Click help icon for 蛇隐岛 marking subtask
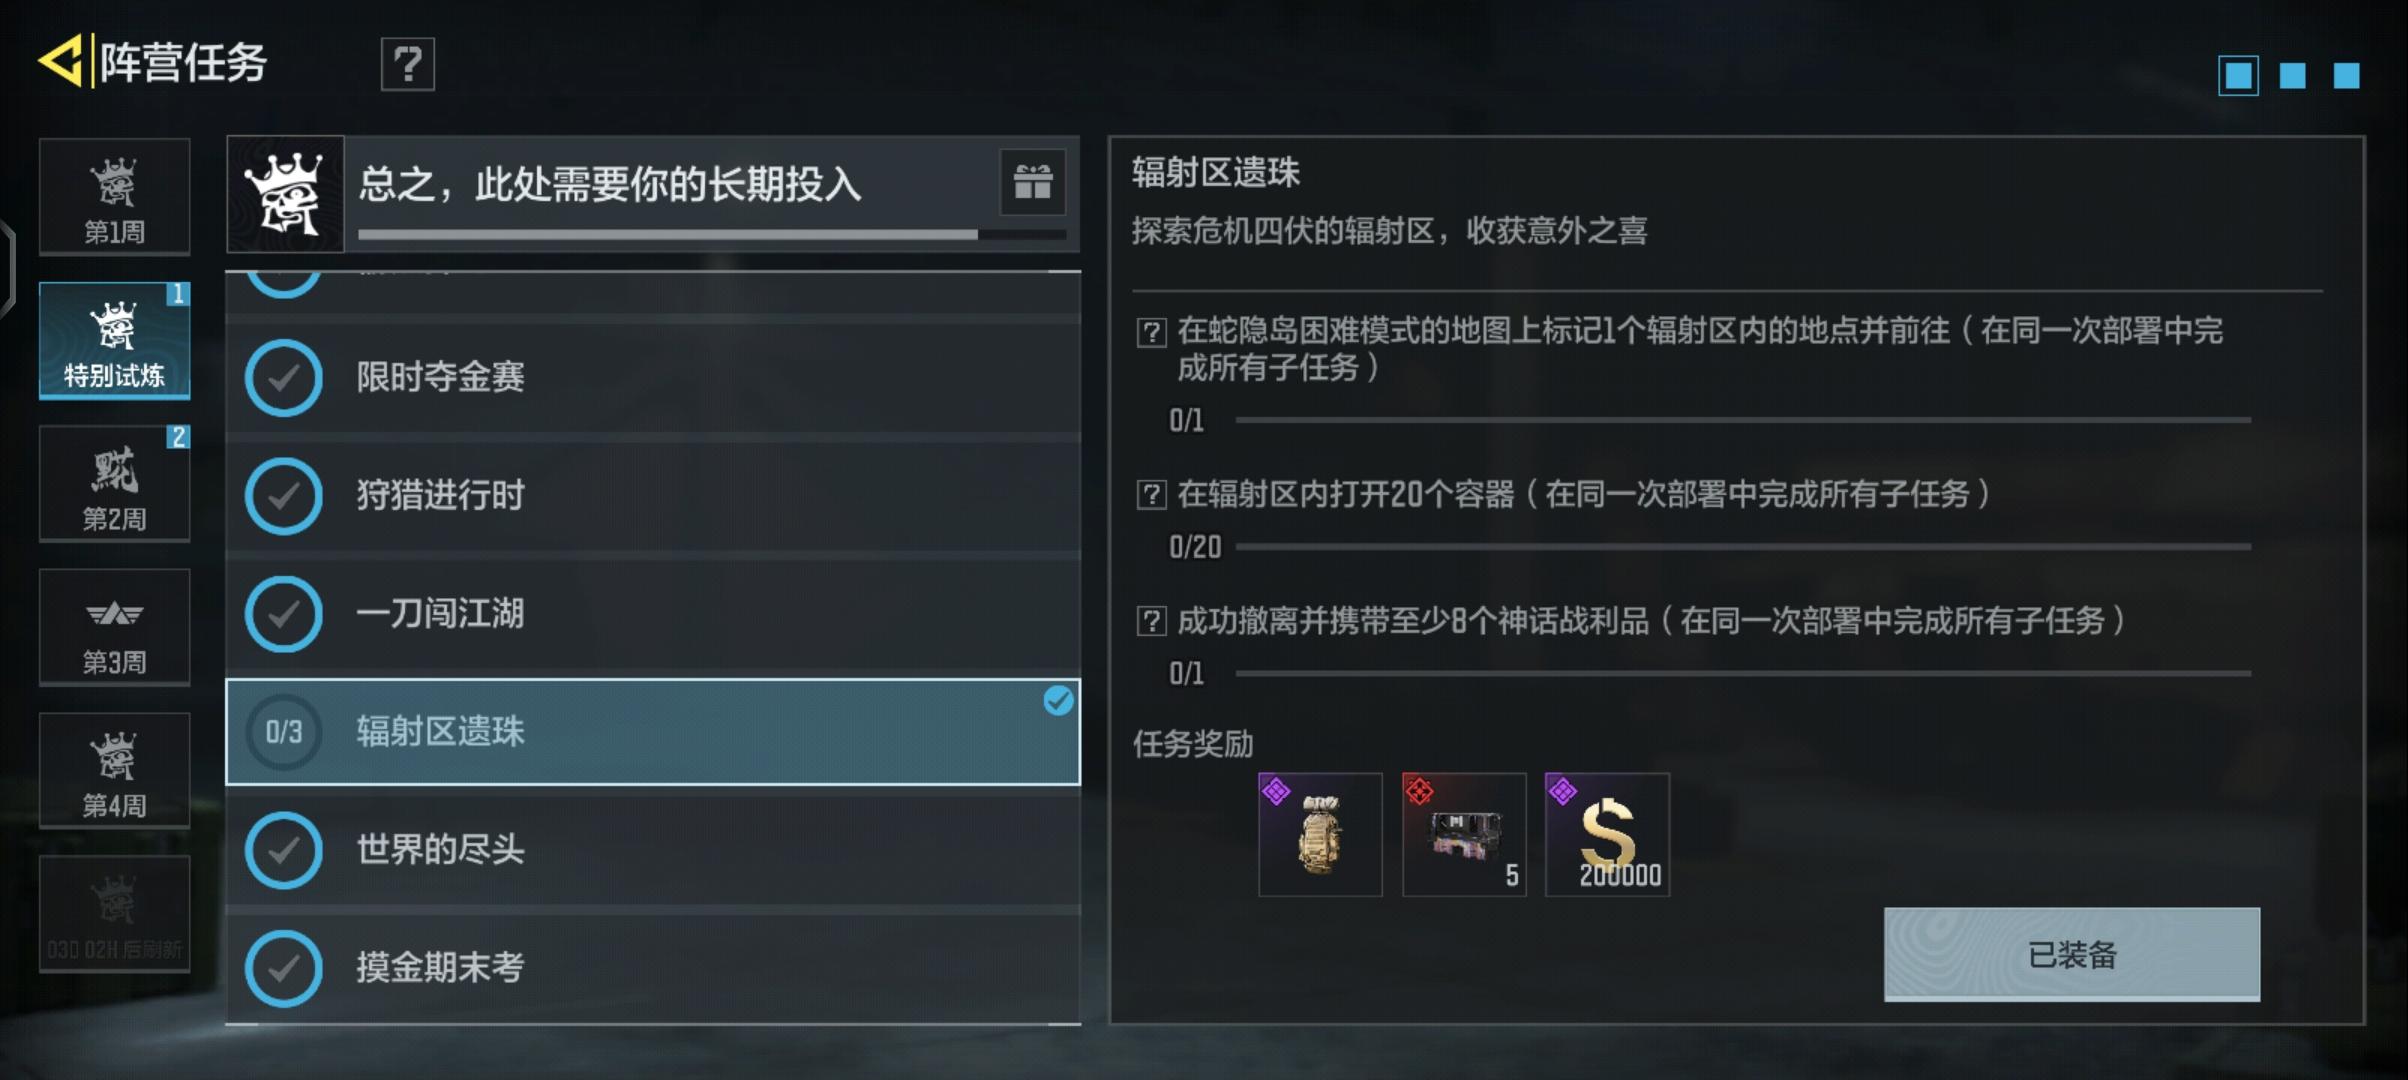Image resolution: width=2408 pixels, height=1080 pixels. pyautogui.click(x=1151, y=332)
